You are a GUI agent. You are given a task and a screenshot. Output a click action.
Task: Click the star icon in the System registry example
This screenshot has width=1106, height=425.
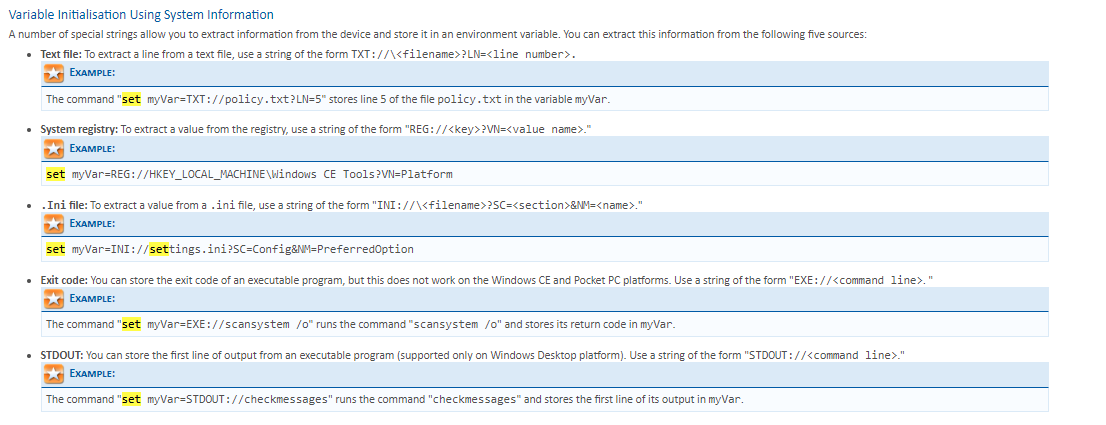click(x=52, y=149)
